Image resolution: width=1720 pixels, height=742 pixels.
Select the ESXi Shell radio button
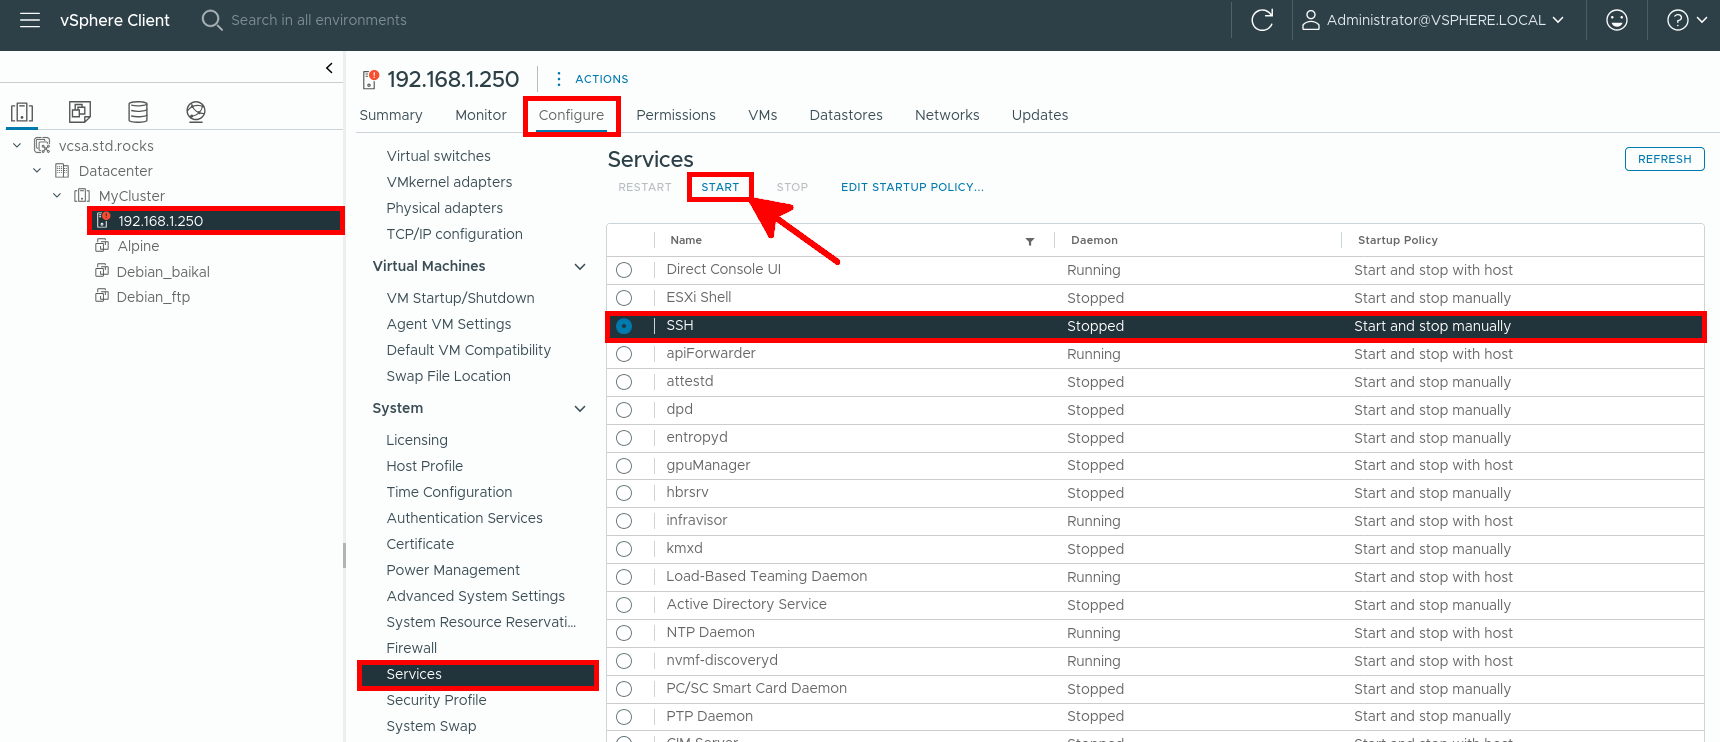pyautogui.click(x=624, y=298)
